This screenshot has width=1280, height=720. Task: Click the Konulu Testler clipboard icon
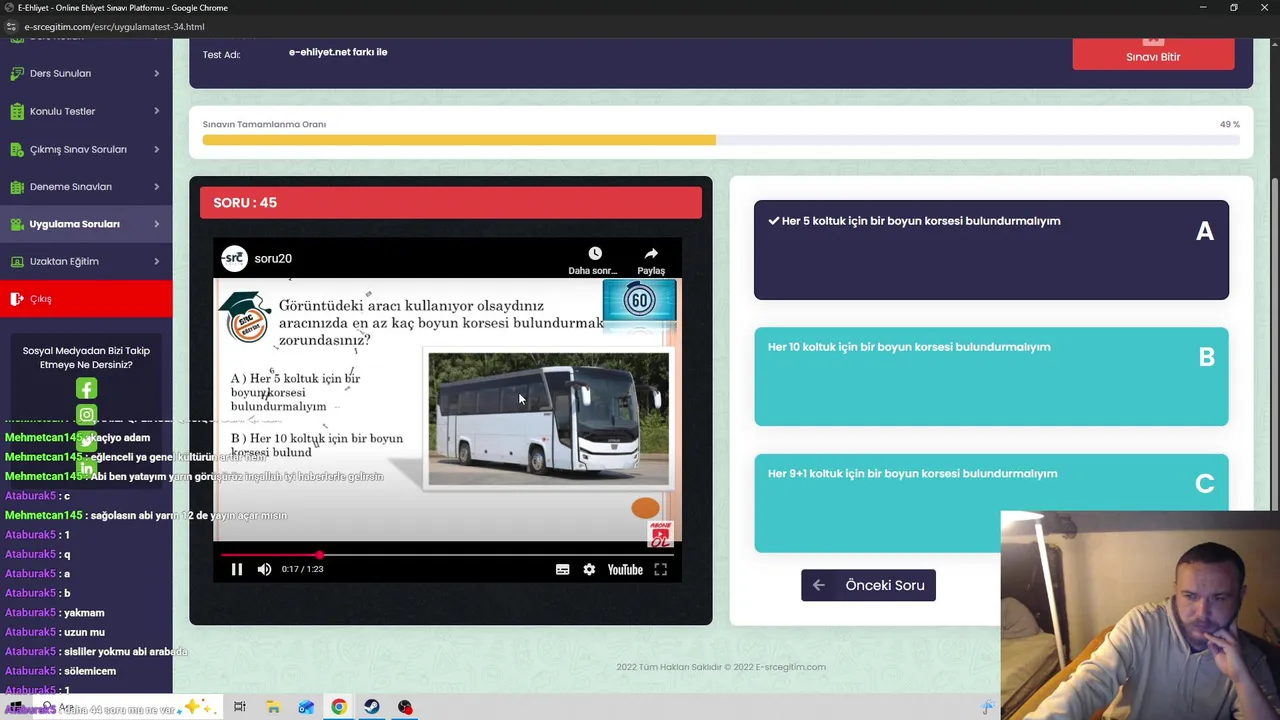pos(16,111)
